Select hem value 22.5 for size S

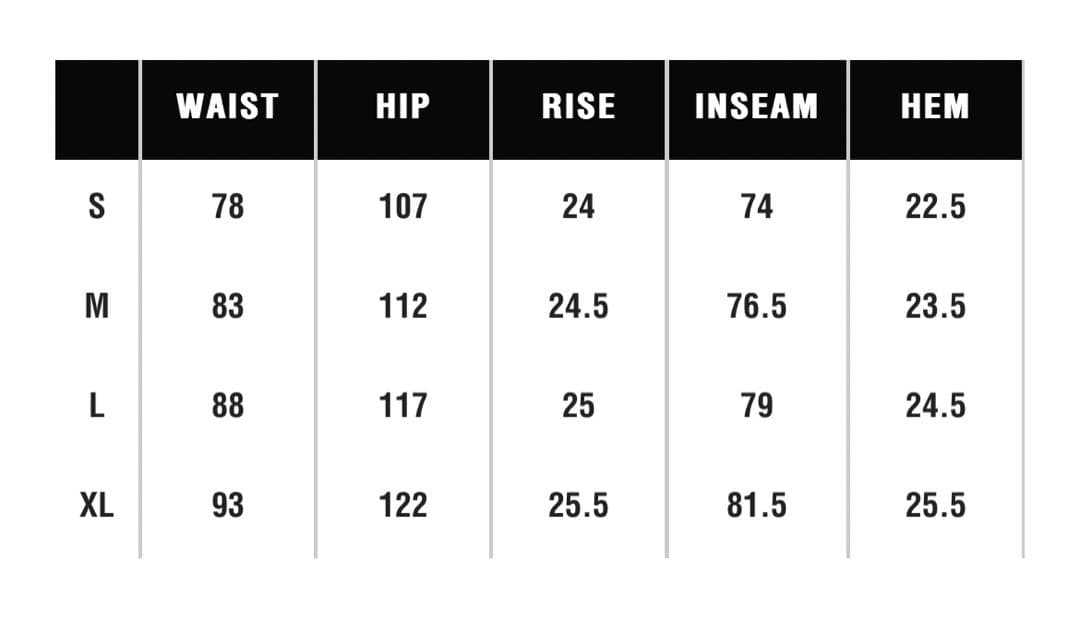tap(936, 207)
